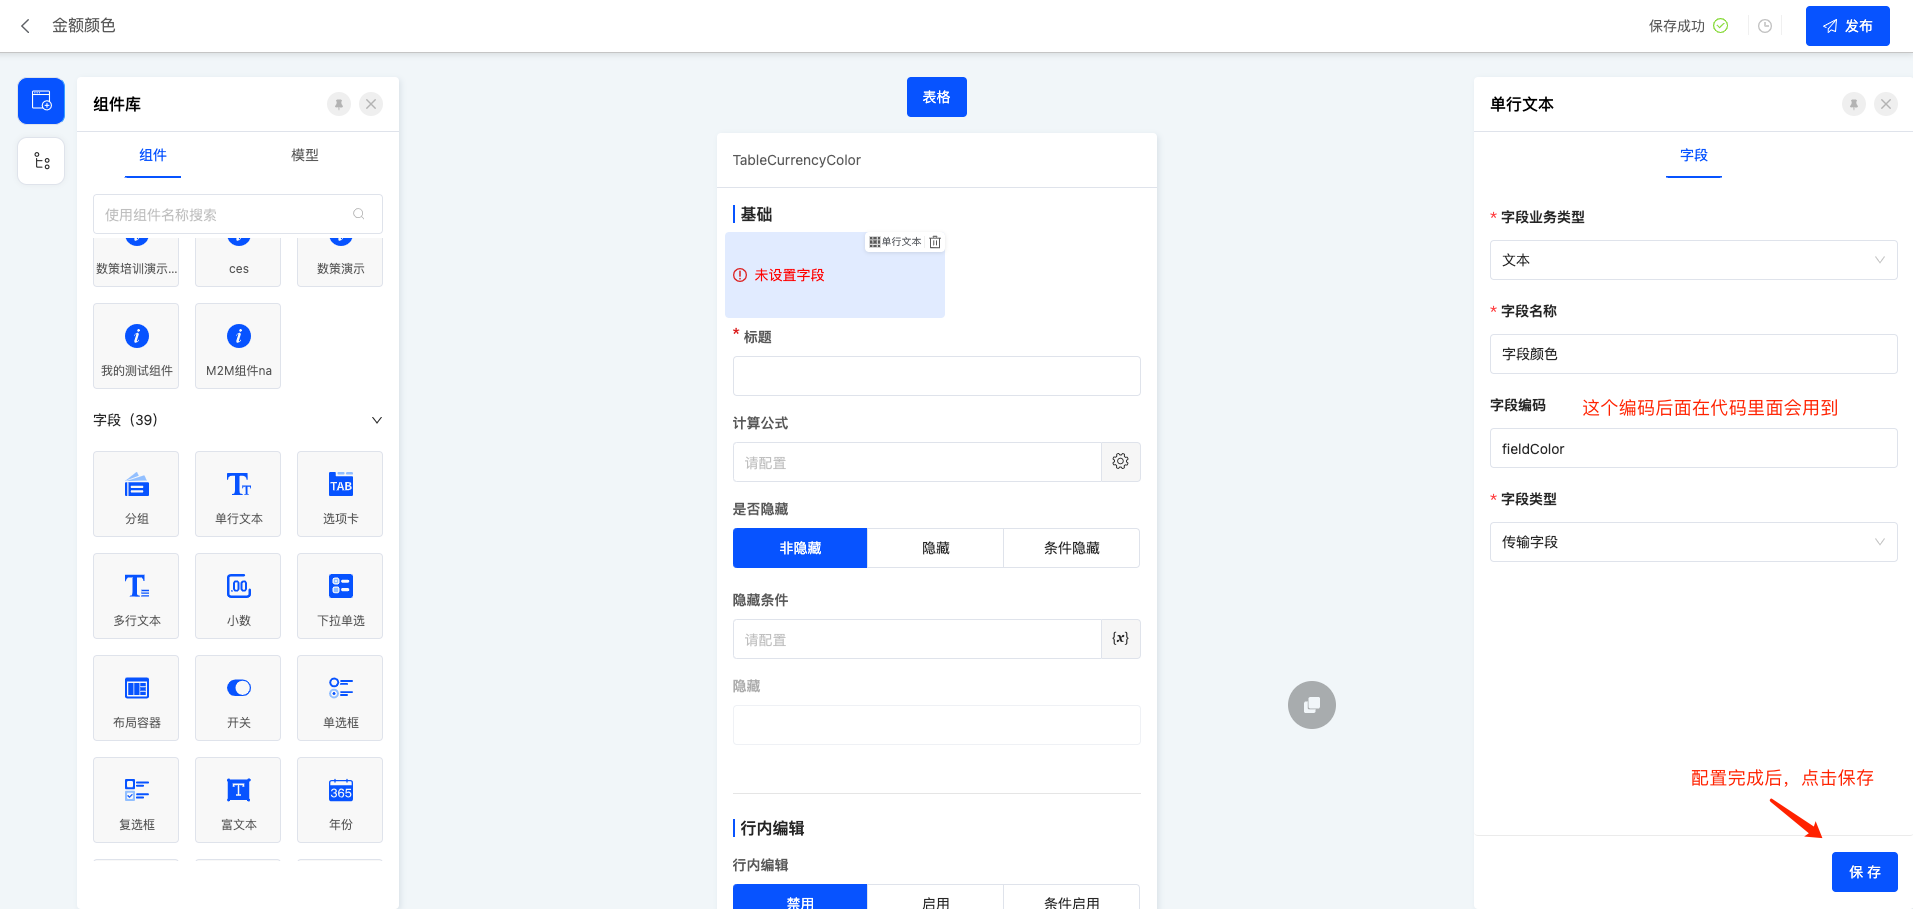Click the 表格 button
Viewport: 1913px width, 909px height.
pyautogui.click(x=936, y=97)
